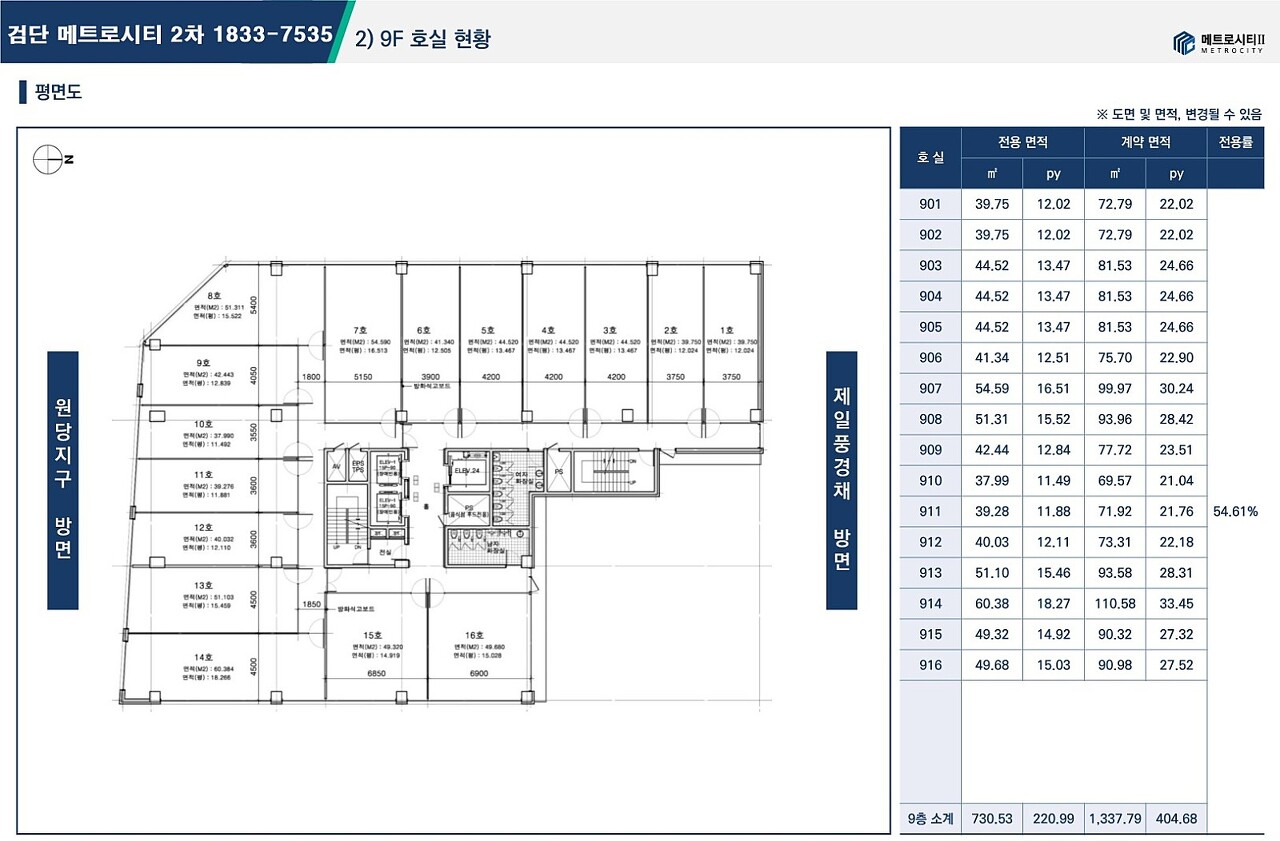Click the 전용 면적 column header

tap(1023, 143)
